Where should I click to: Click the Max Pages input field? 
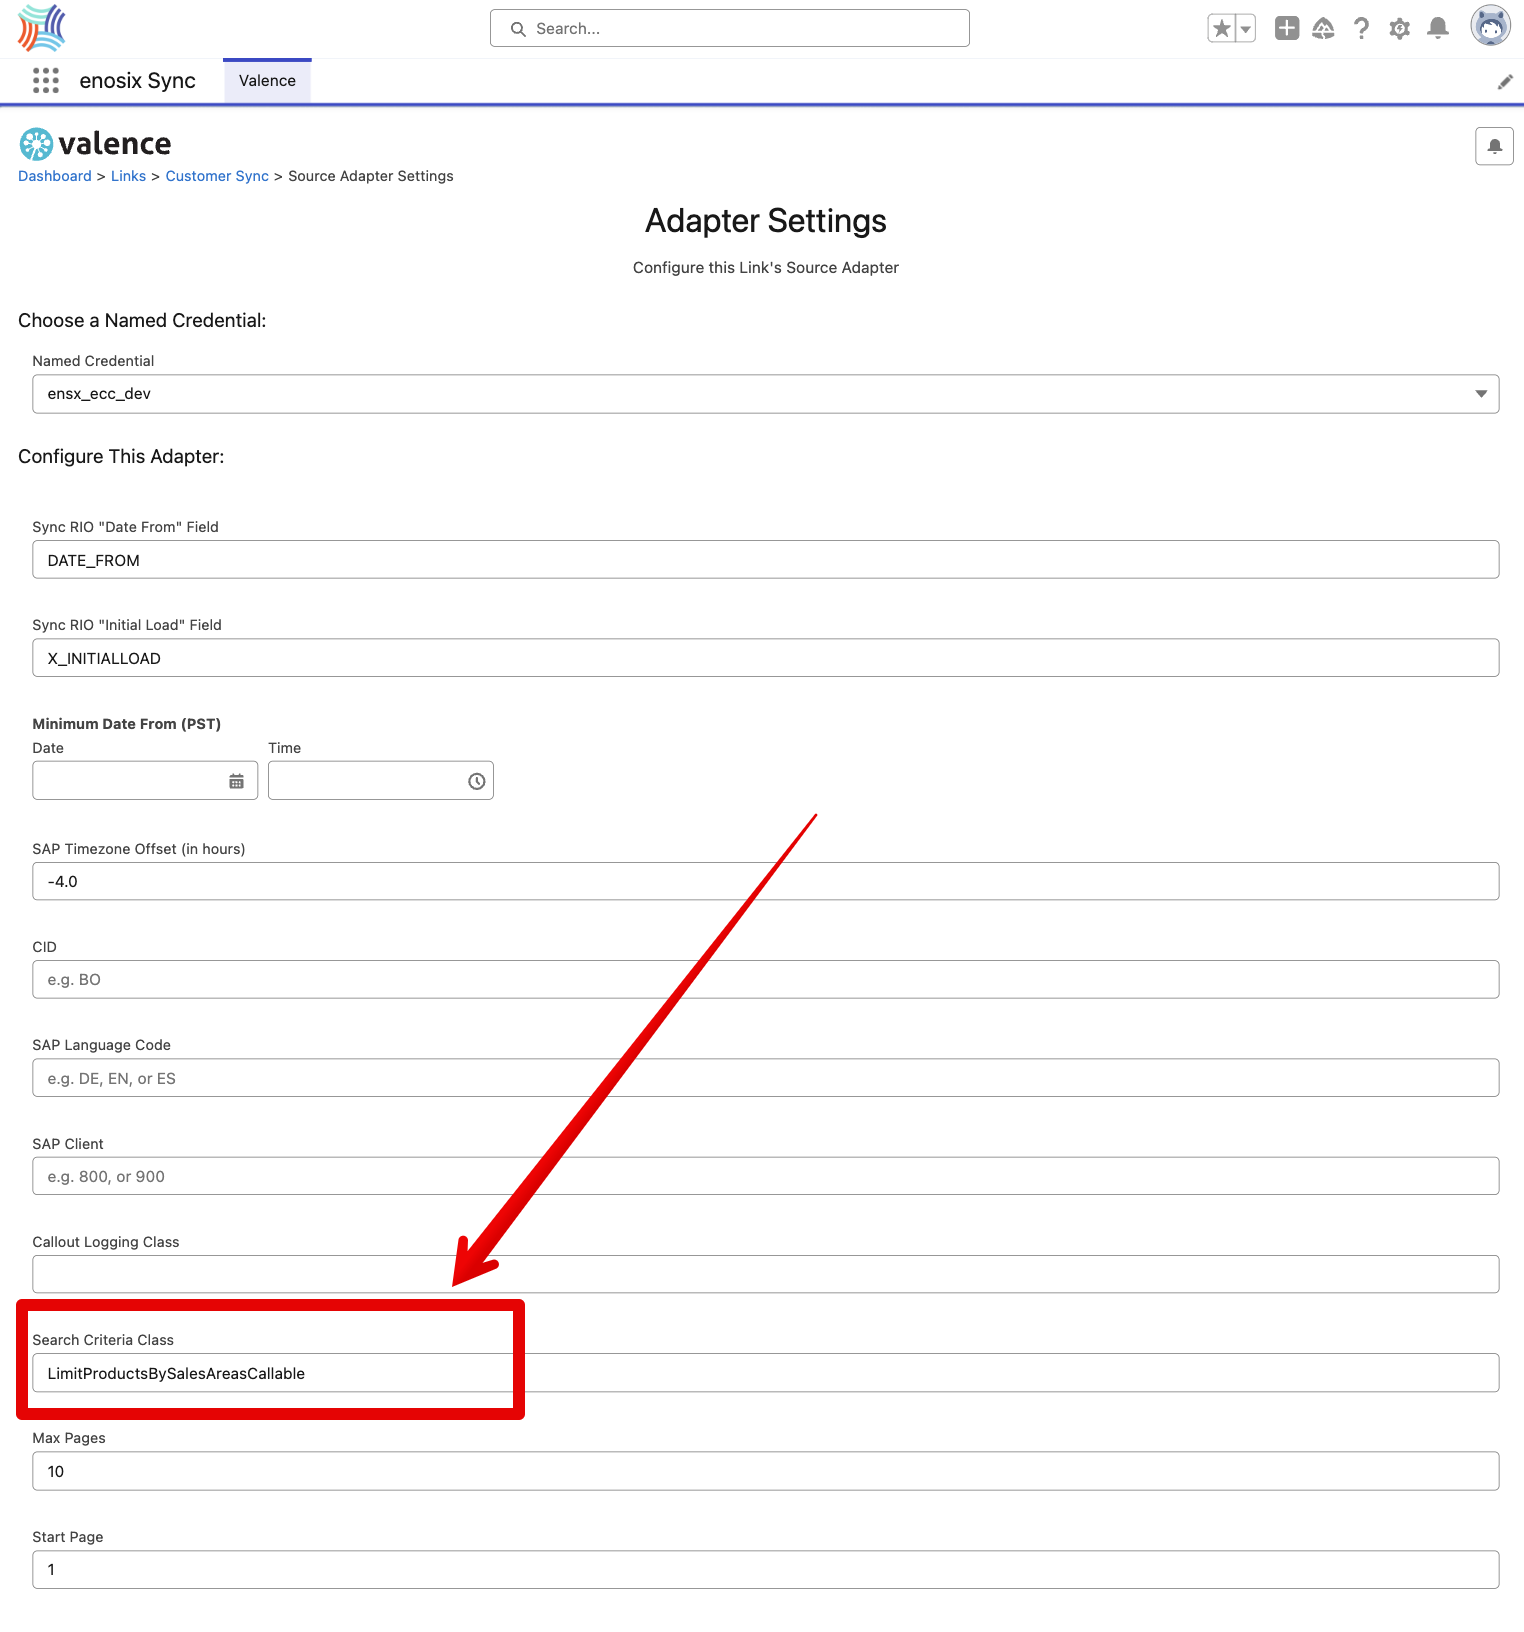pyautogui.click(x=766, y=1471)
